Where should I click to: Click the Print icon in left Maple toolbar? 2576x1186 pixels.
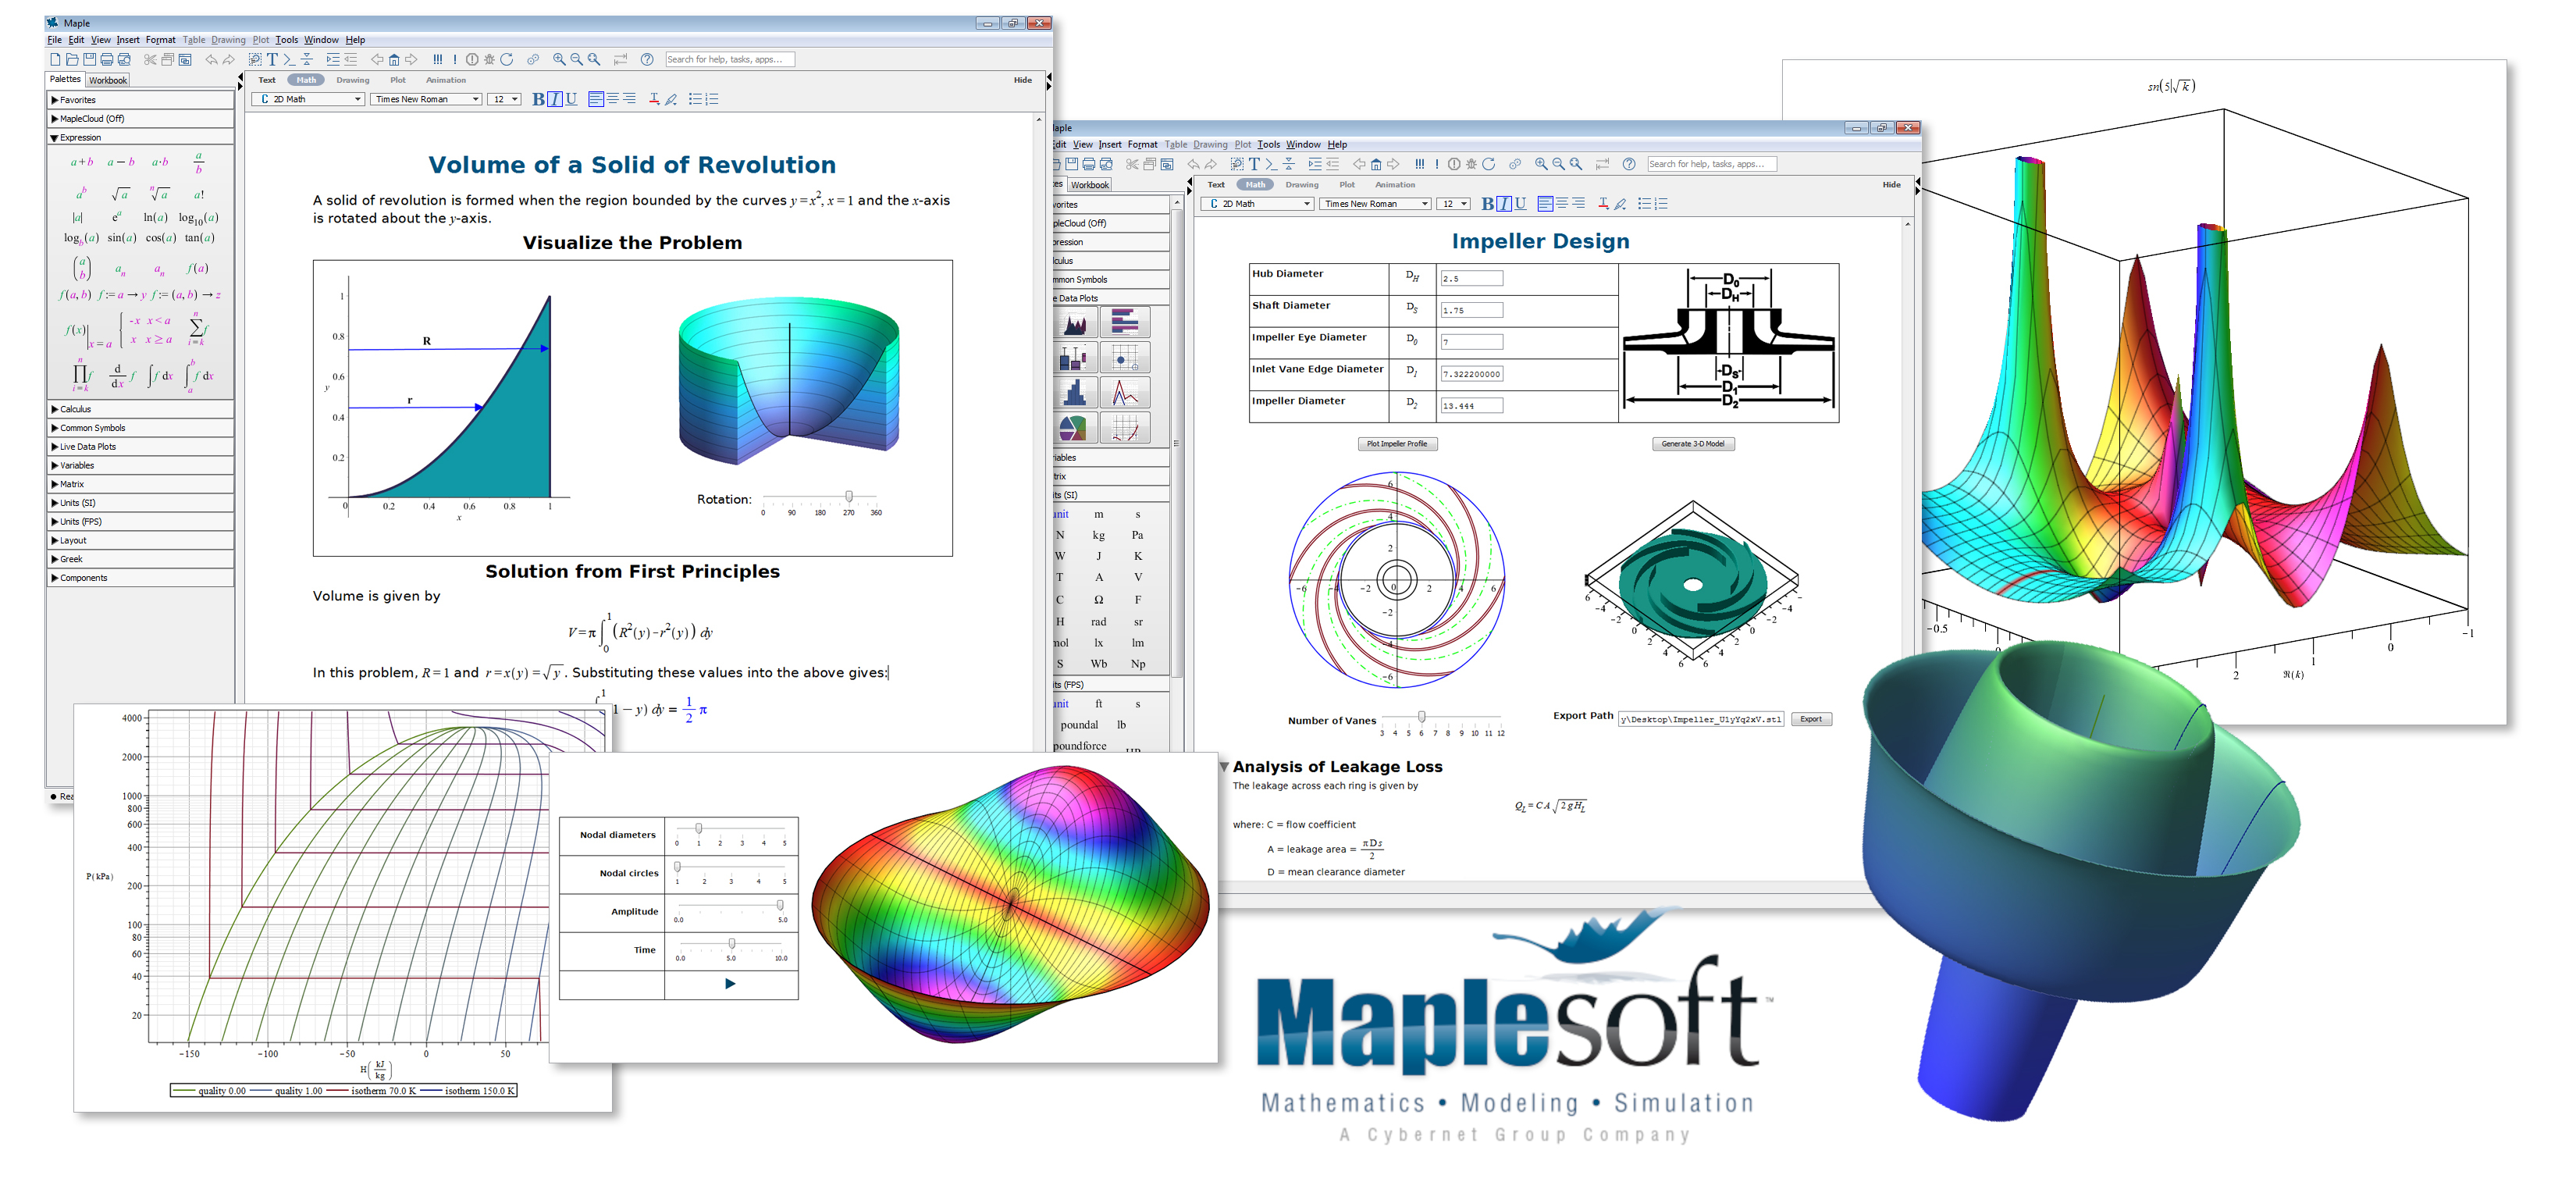click(x=107, y=60)
